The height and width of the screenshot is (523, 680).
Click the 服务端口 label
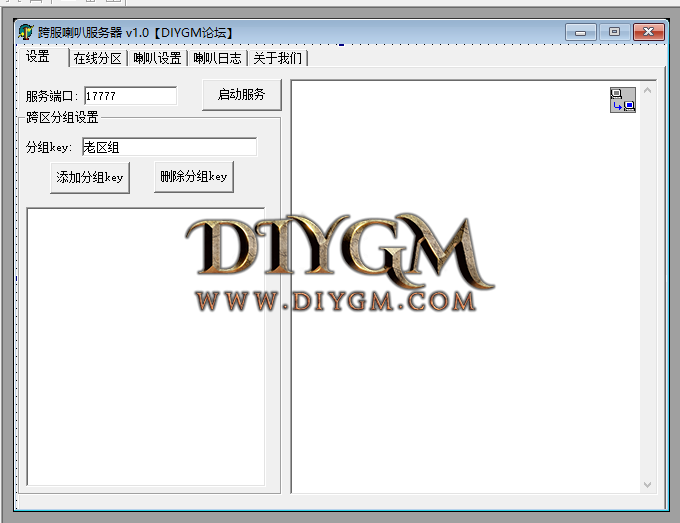pyautogui.click(x=52, y=96)
